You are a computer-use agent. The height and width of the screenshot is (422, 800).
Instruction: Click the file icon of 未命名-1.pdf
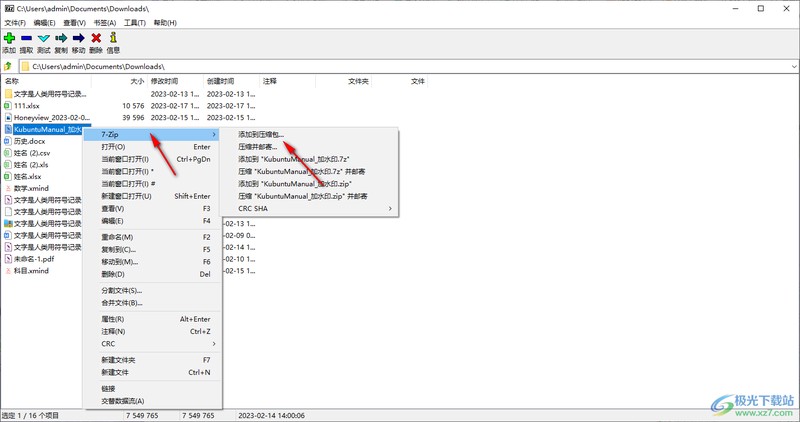coord(8,259)
